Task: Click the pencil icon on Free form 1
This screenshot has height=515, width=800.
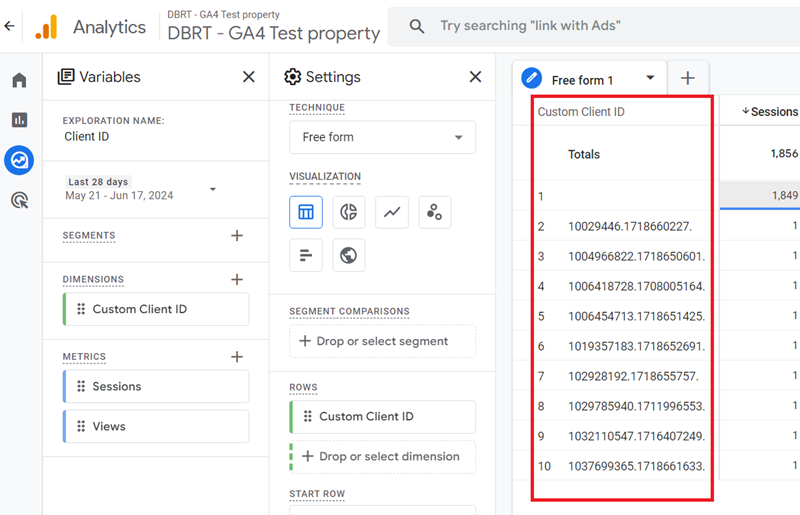Action: 532,78
